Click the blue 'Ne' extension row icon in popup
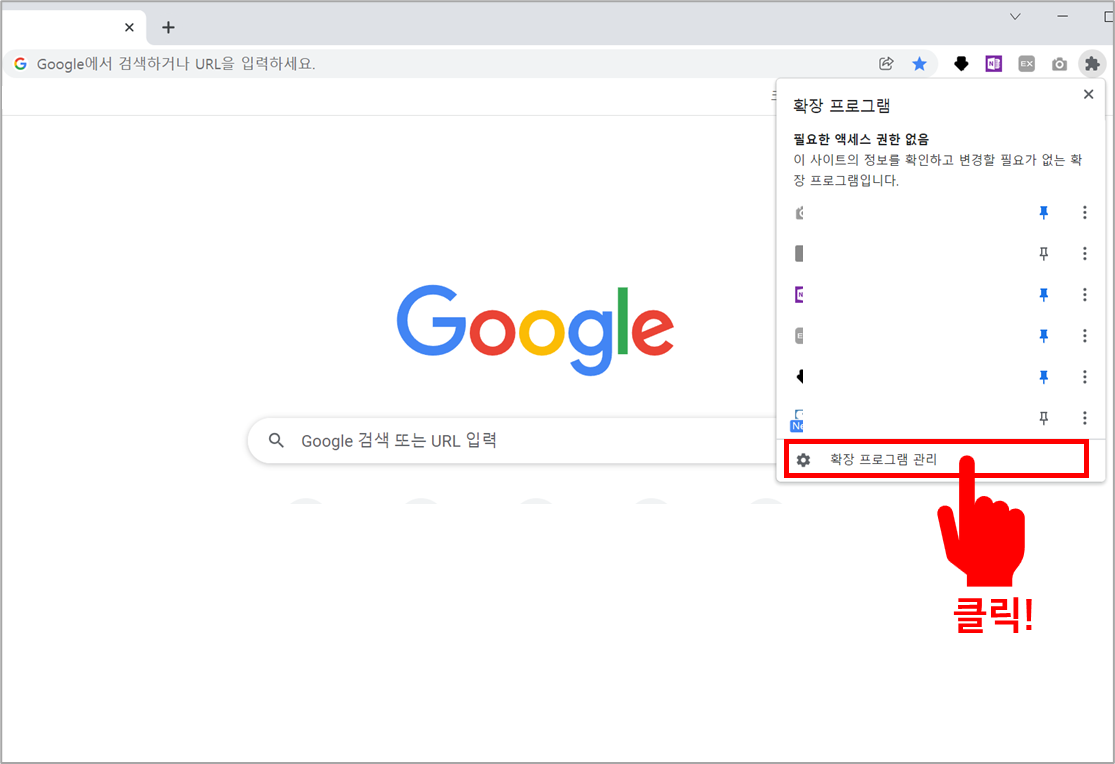The height and width of the screenshot is (764, 1115). pyautogui.click(x=797, y=420)
